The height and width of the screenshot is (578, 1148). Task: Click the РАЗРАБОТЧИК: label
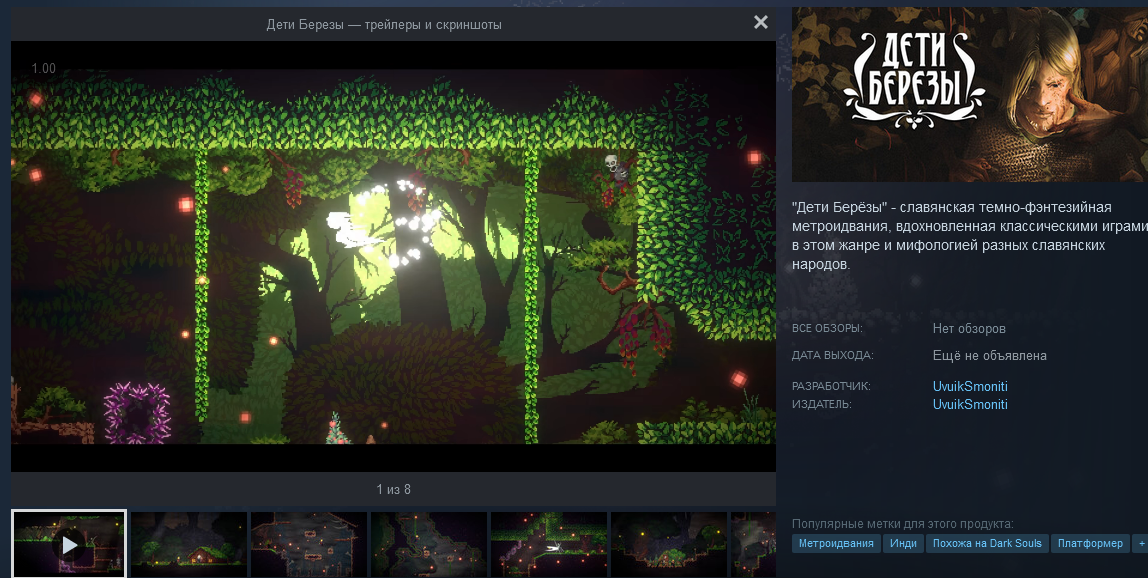point(831,386)
